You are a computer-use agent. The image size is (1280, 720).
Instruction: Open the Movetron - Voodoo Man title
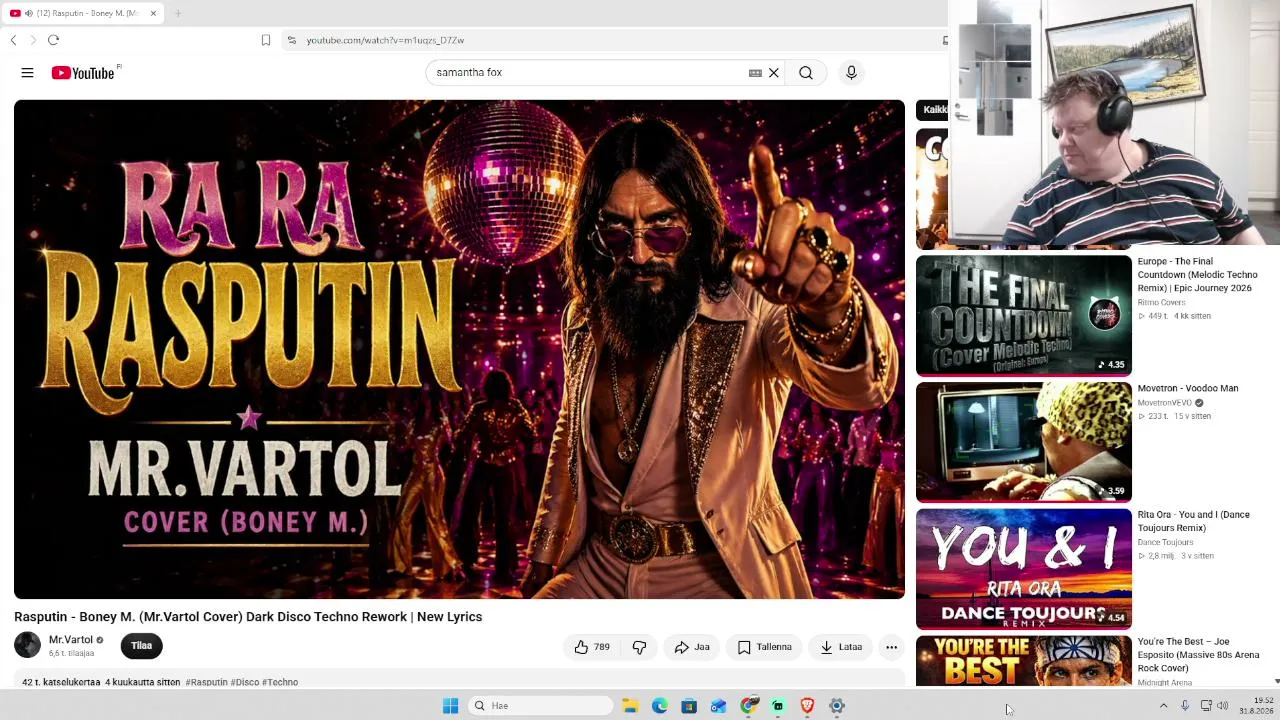click(1187, 388)
